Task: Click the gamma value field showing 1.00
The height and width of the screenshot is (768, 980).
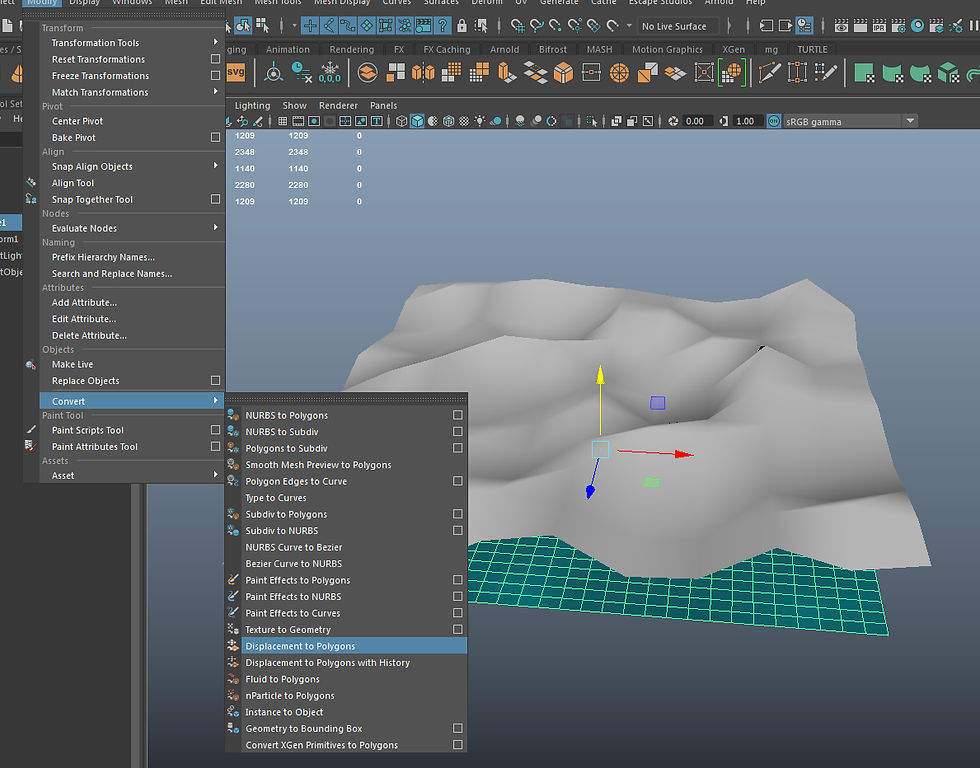Action: pos(746,121)
